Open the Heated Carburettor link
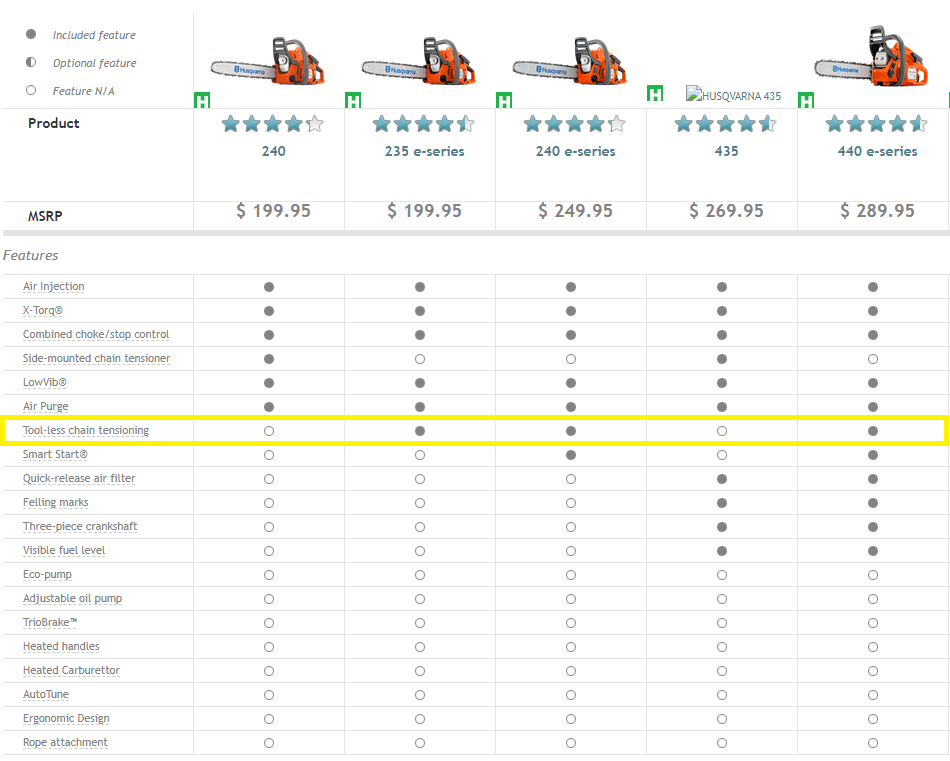This screenshot has height=761, width=950. tap(71, 670)
